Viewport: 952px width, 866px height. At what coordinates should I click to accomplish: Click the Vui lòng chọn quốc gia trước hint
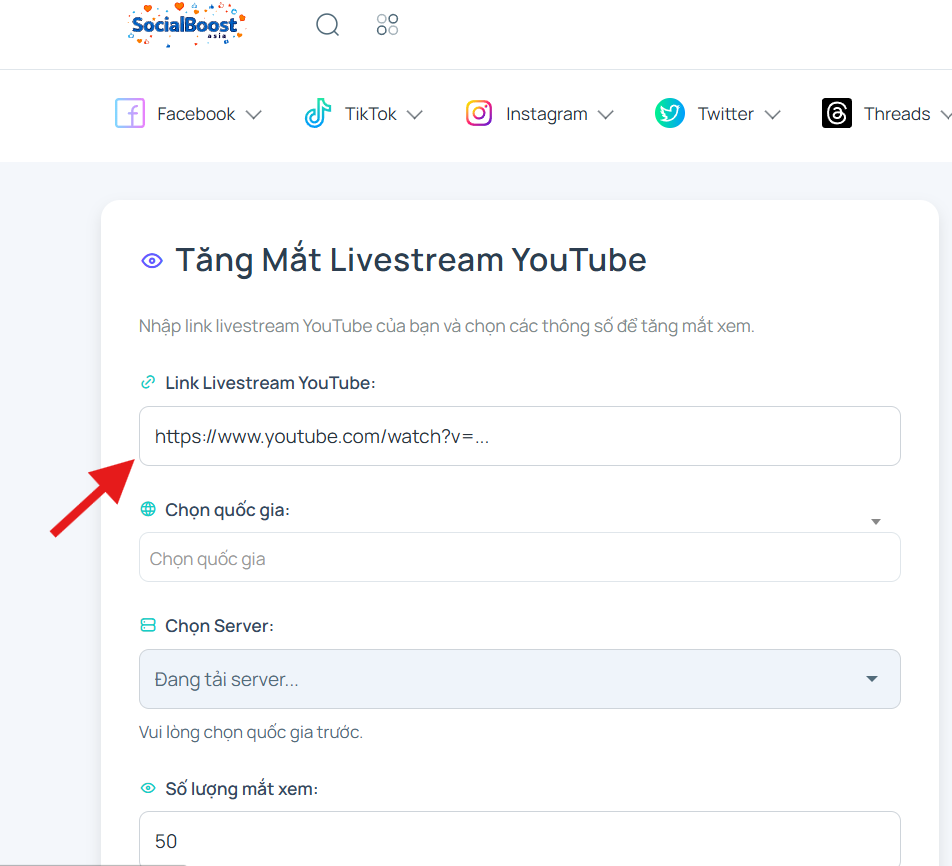tap(251, 732)
